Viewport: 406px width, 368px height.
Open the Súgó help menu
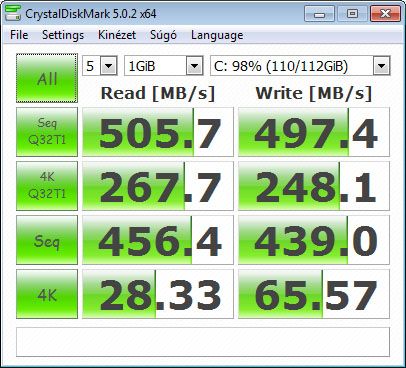[x=163, y=35]
